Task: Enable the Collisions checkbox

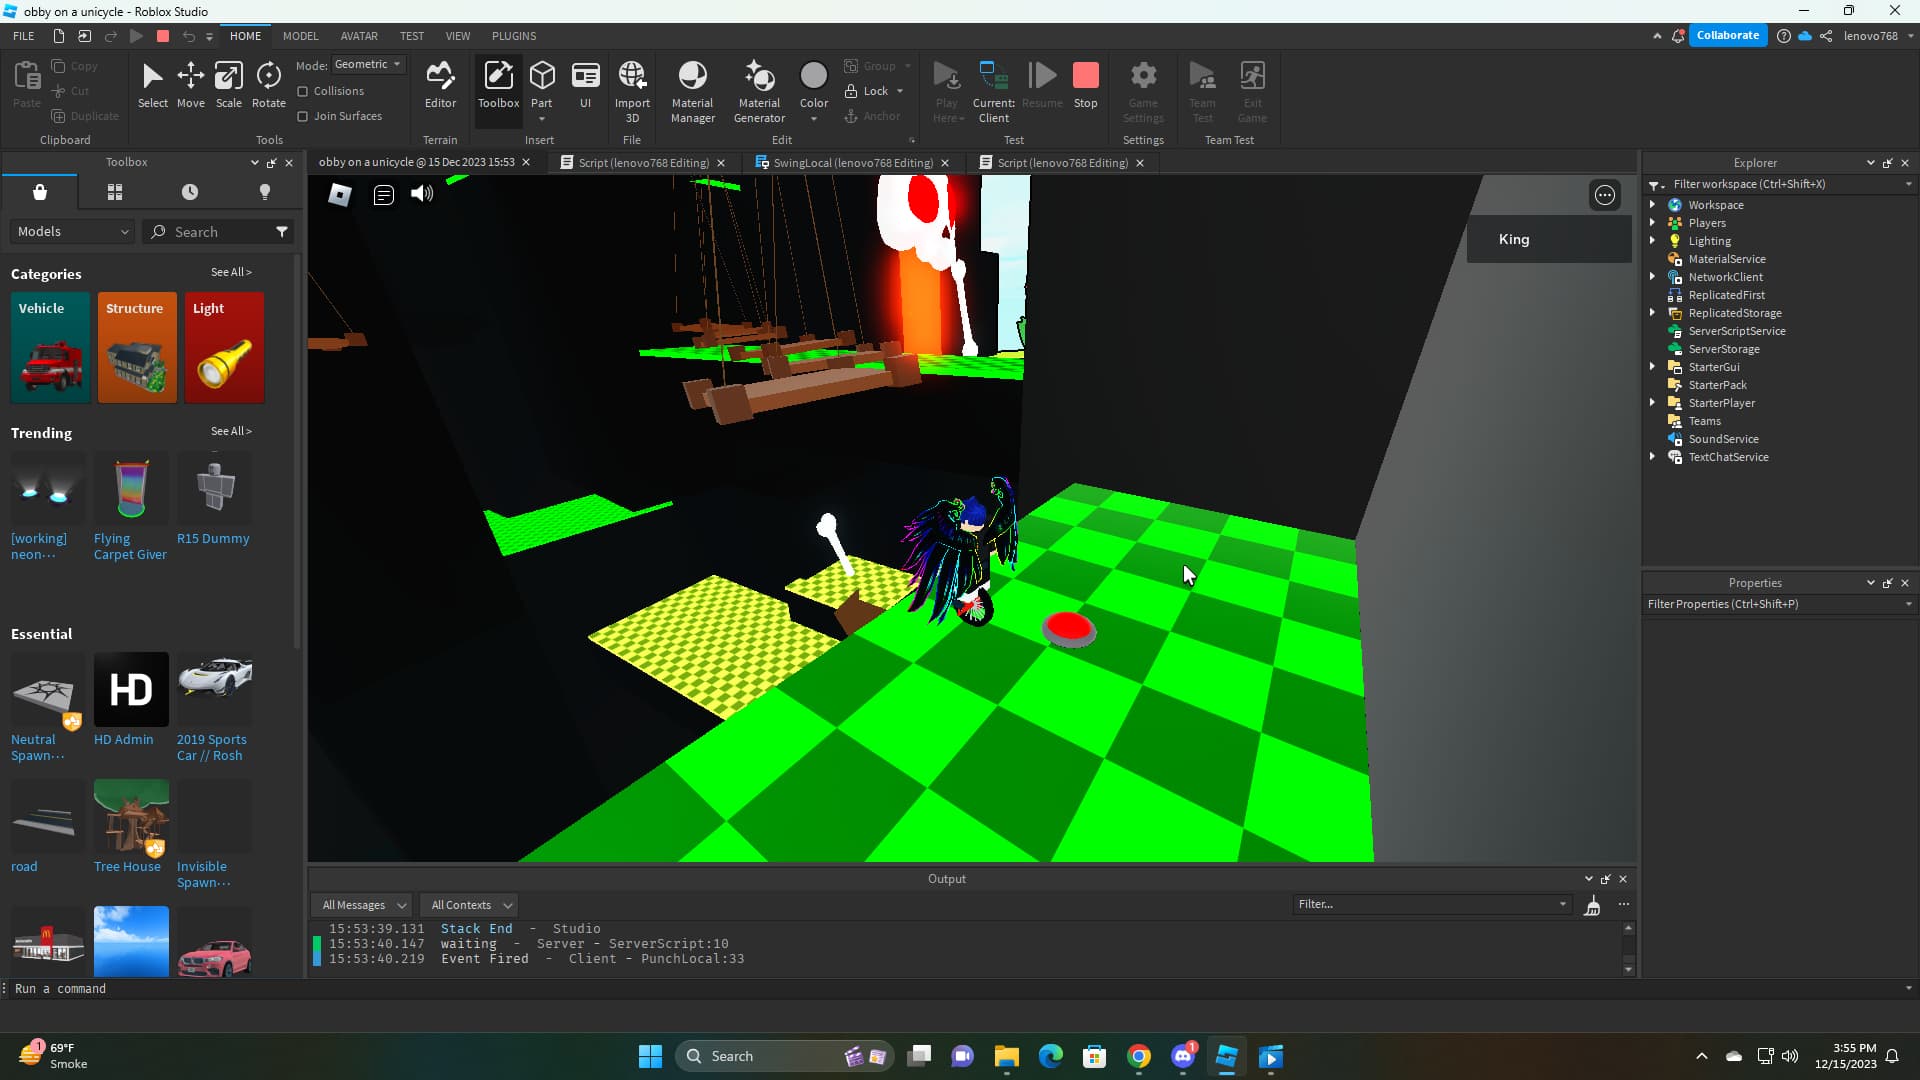Action: 303,91
